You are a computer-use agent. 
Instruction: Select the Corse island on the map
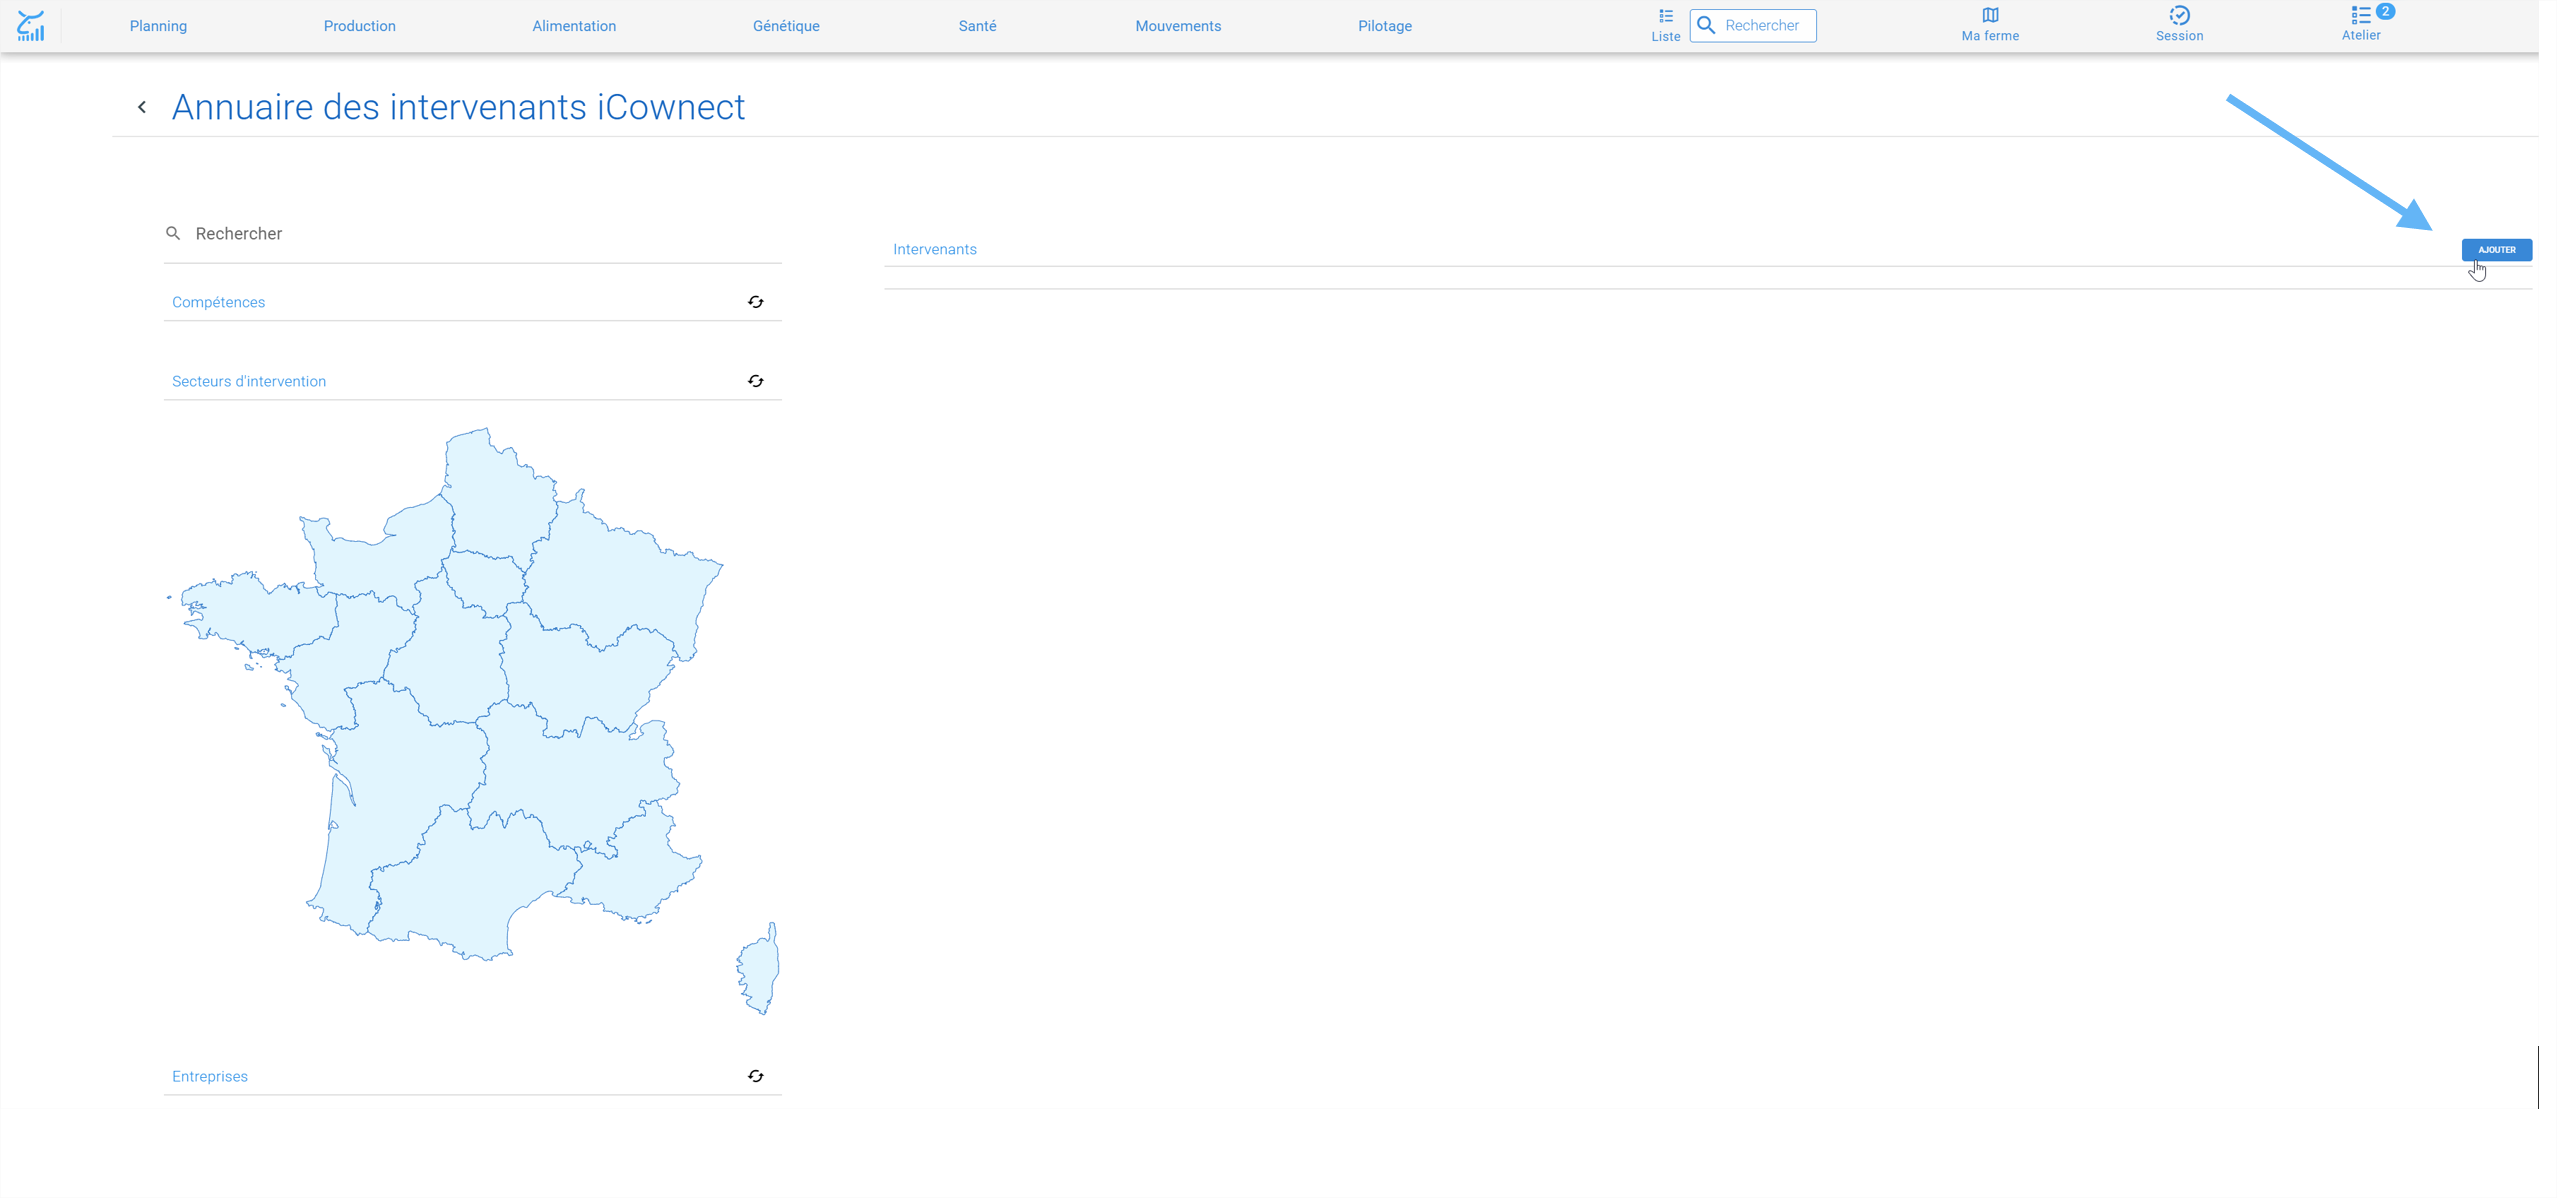coord(759,968)
